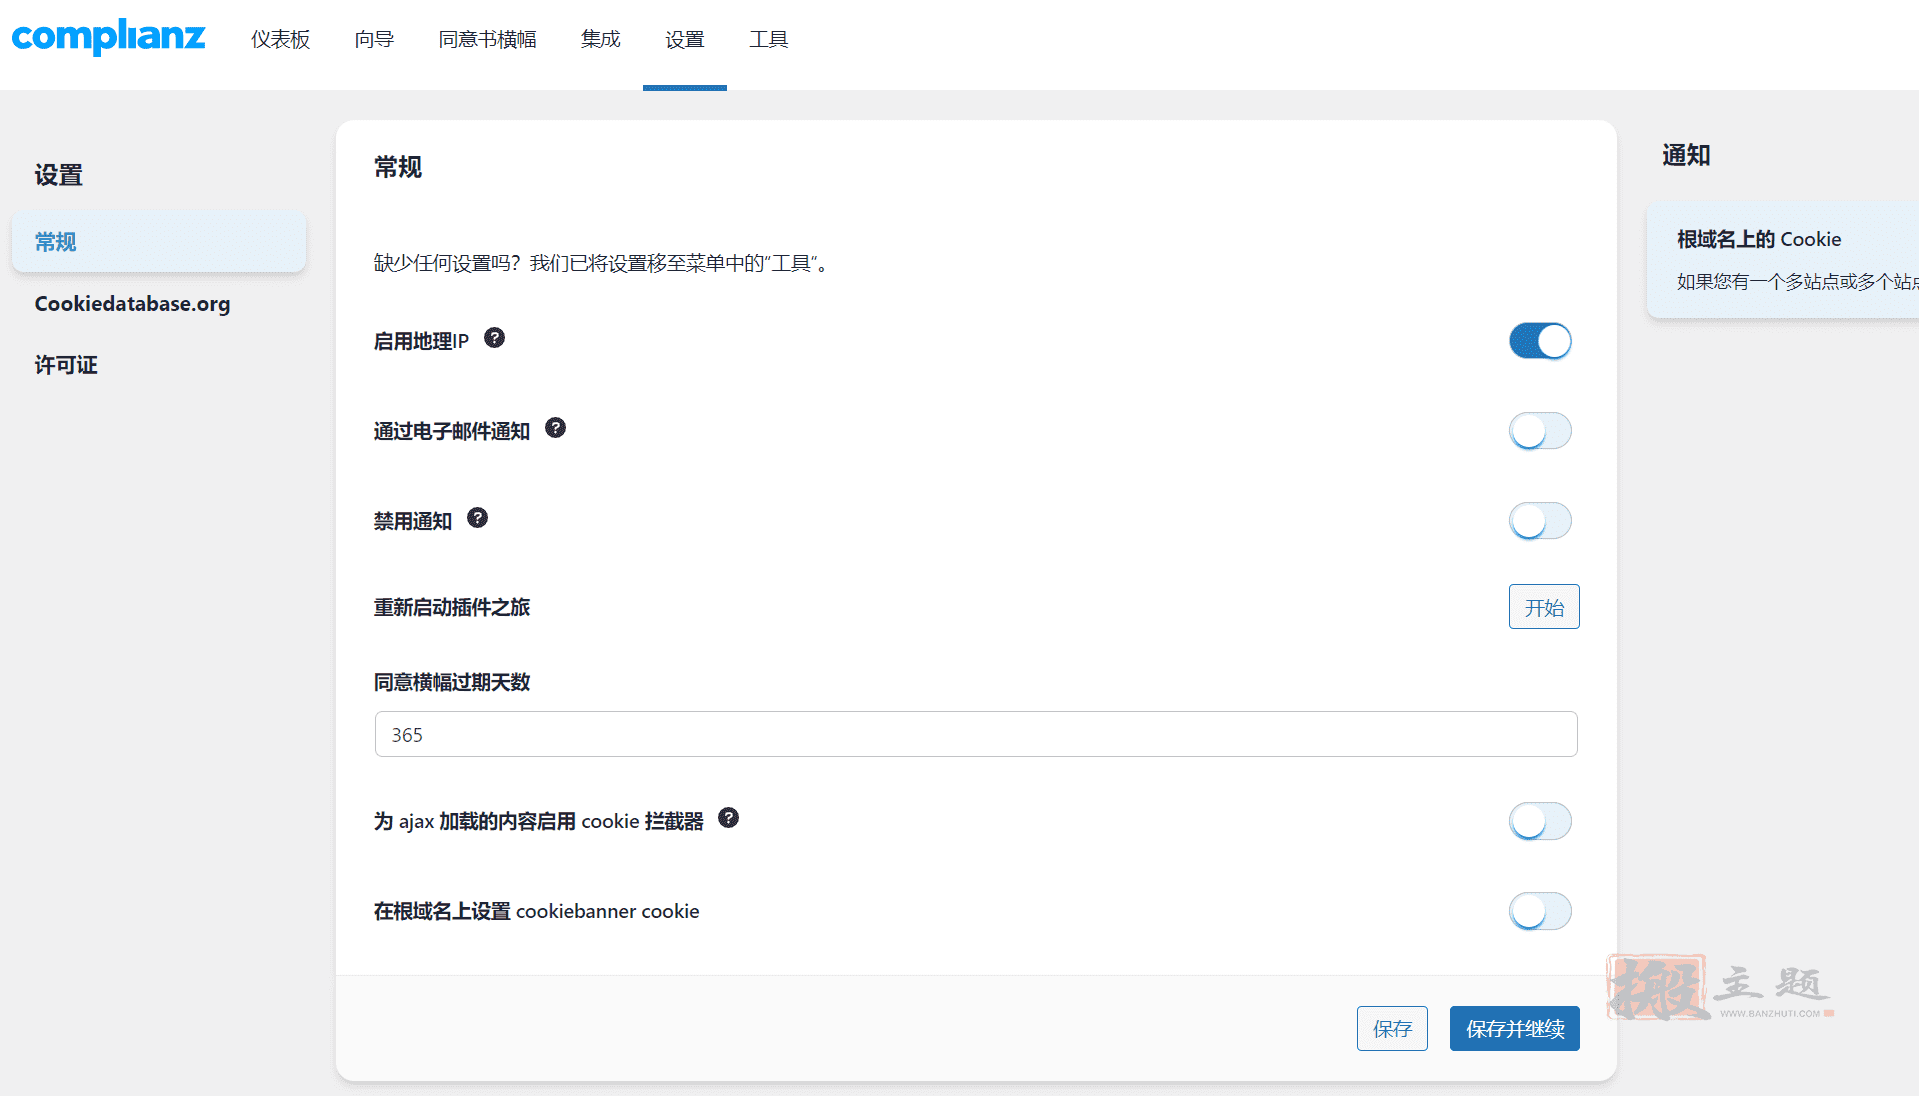Click the 缺少任何设置吗 notice text

coord(601,263)
